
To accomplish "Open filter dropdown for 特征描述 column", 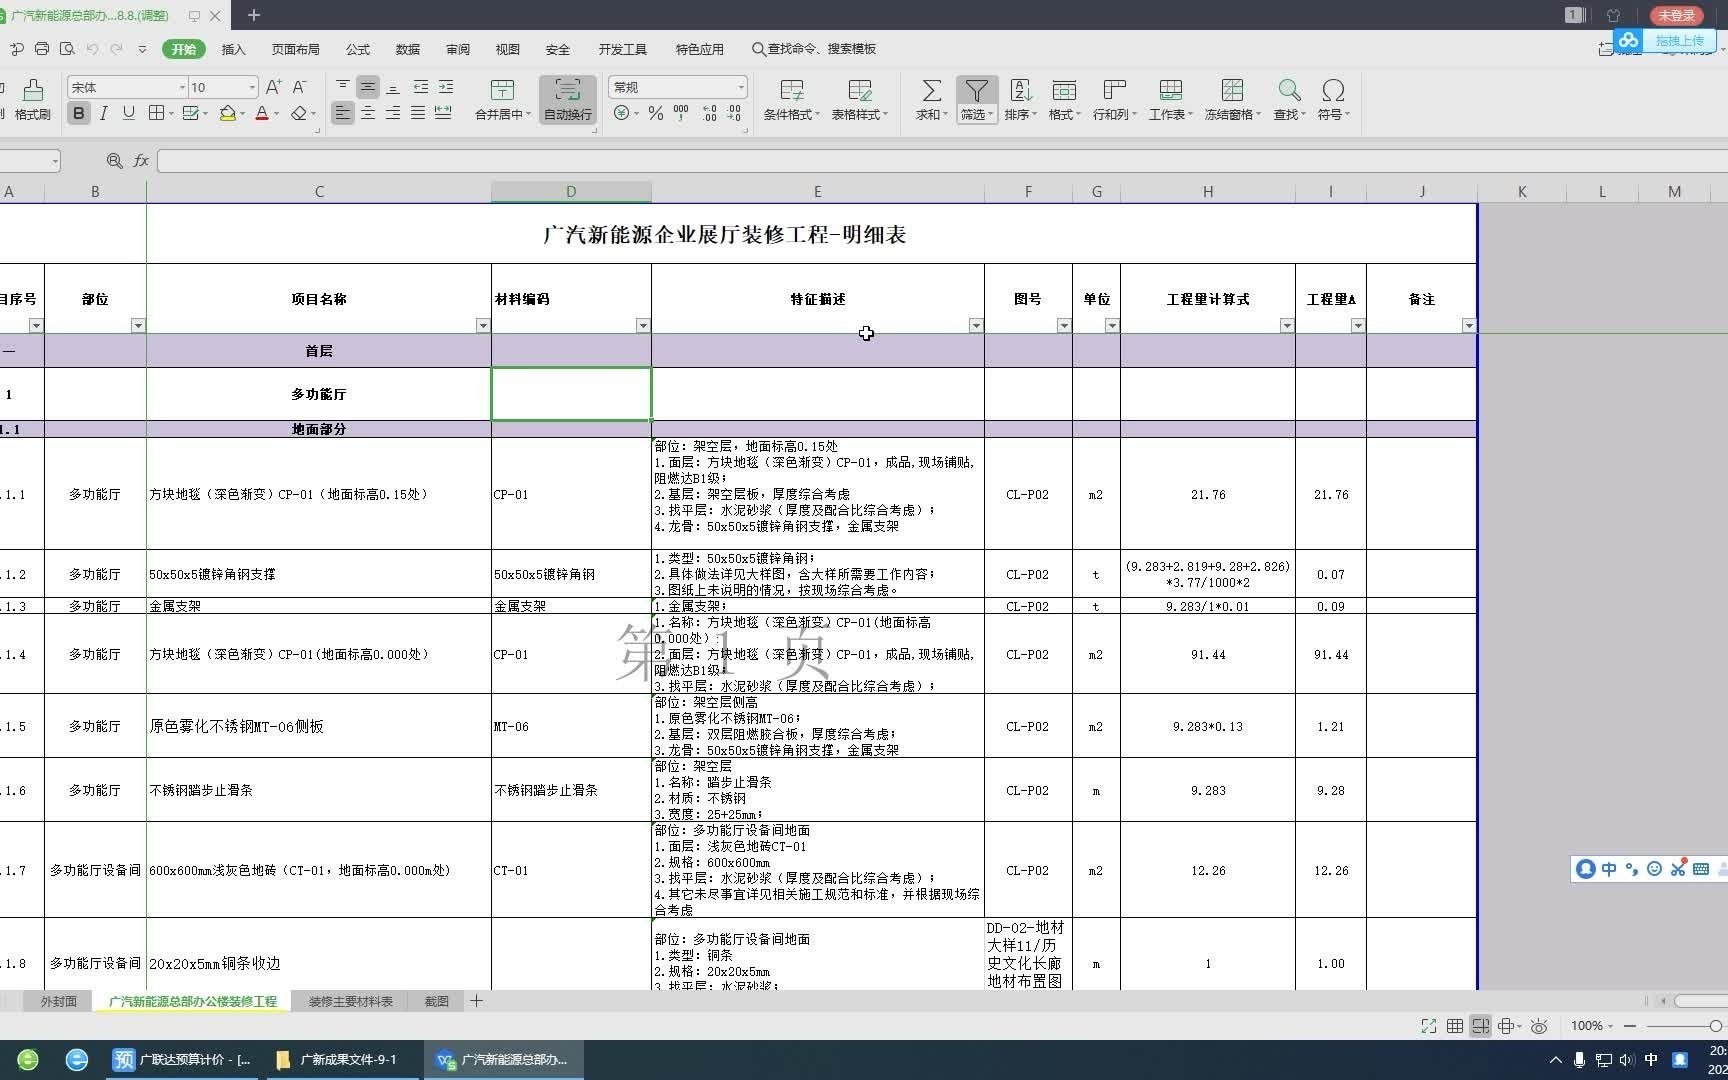I will pyautogui.click(x=976, y=326).
